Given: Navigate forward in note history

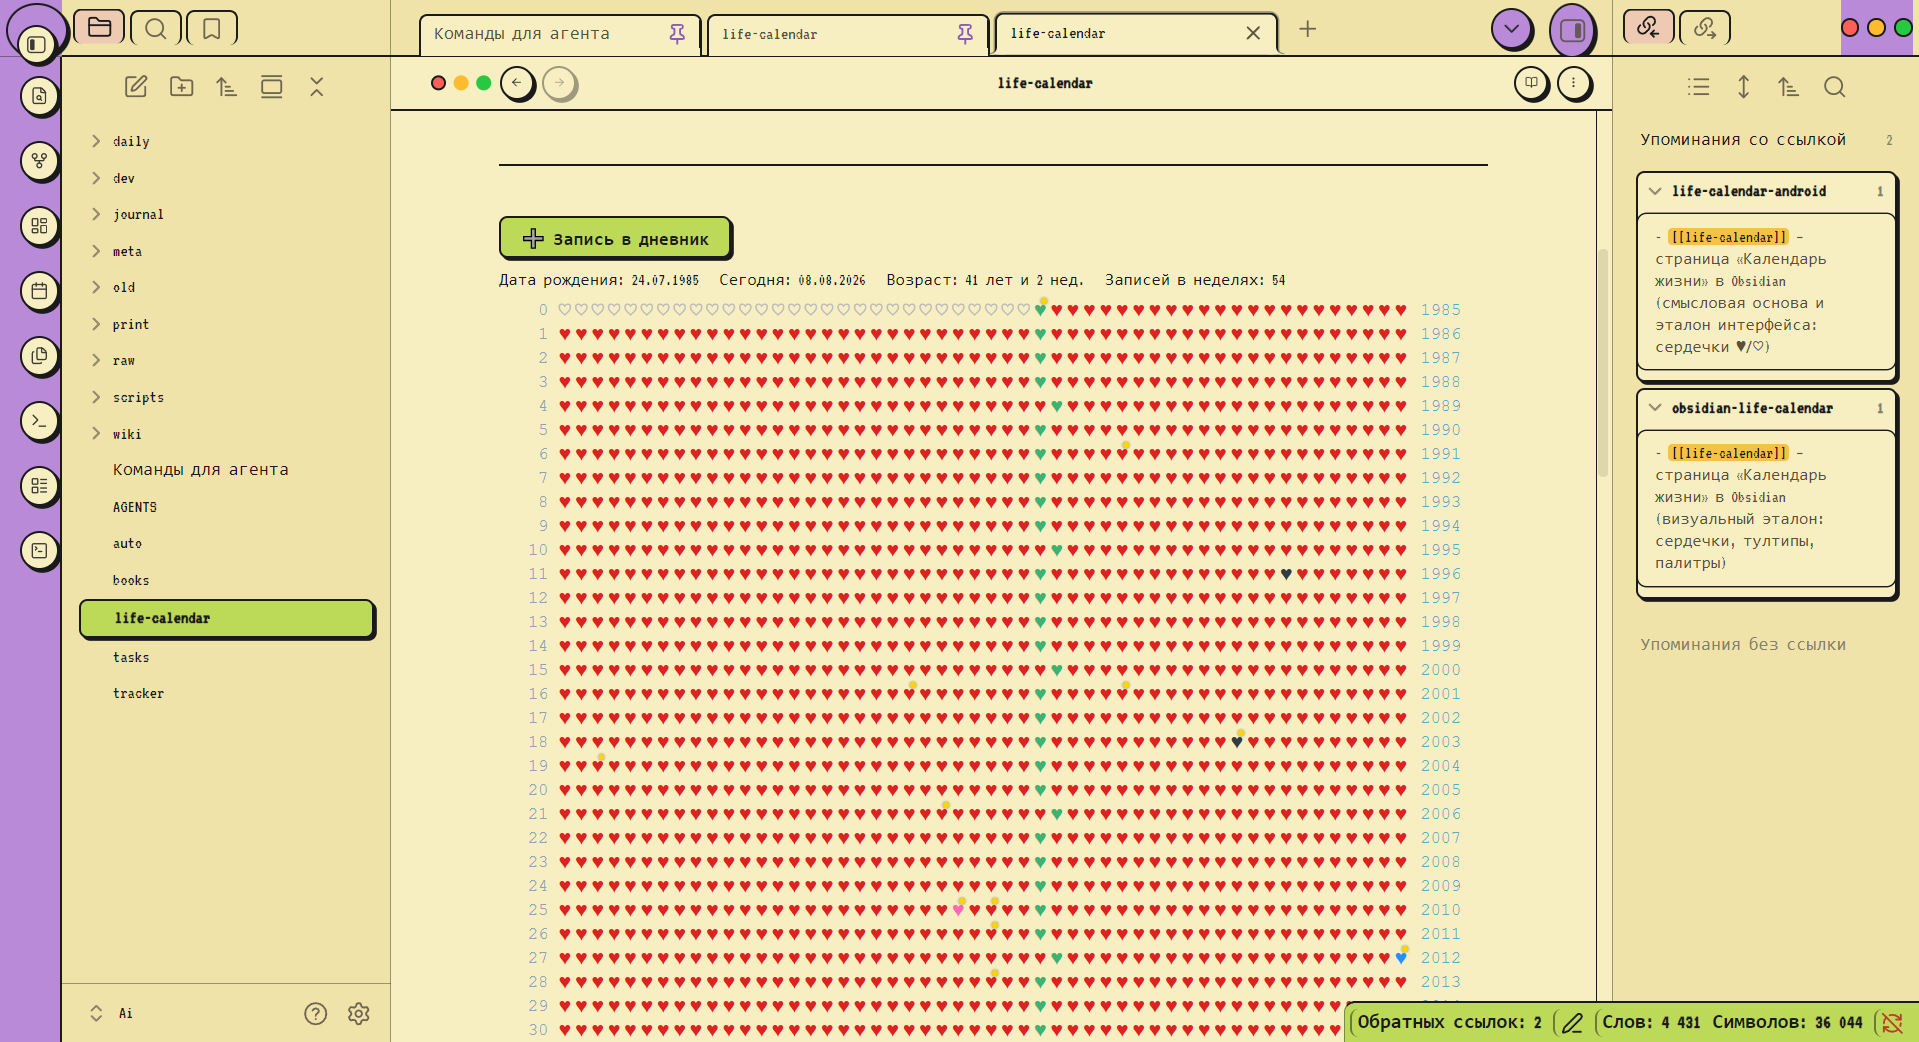Looking at the screenshot, I should [560, 83].
